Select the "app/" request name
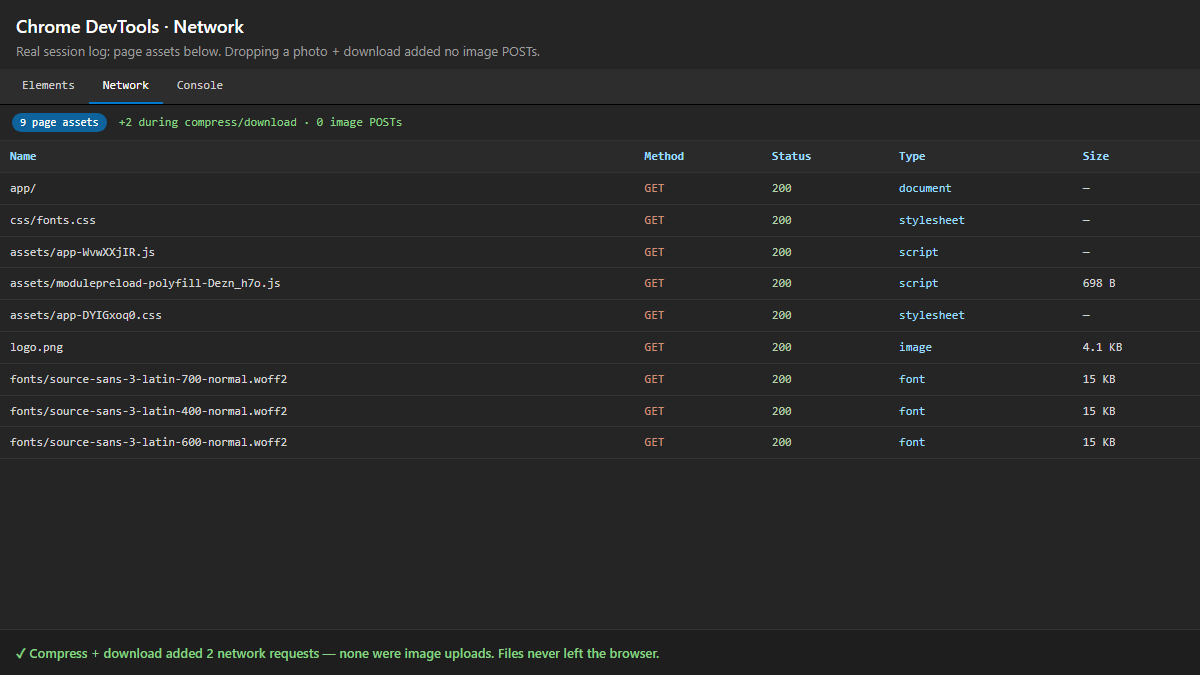 [23, 188]
